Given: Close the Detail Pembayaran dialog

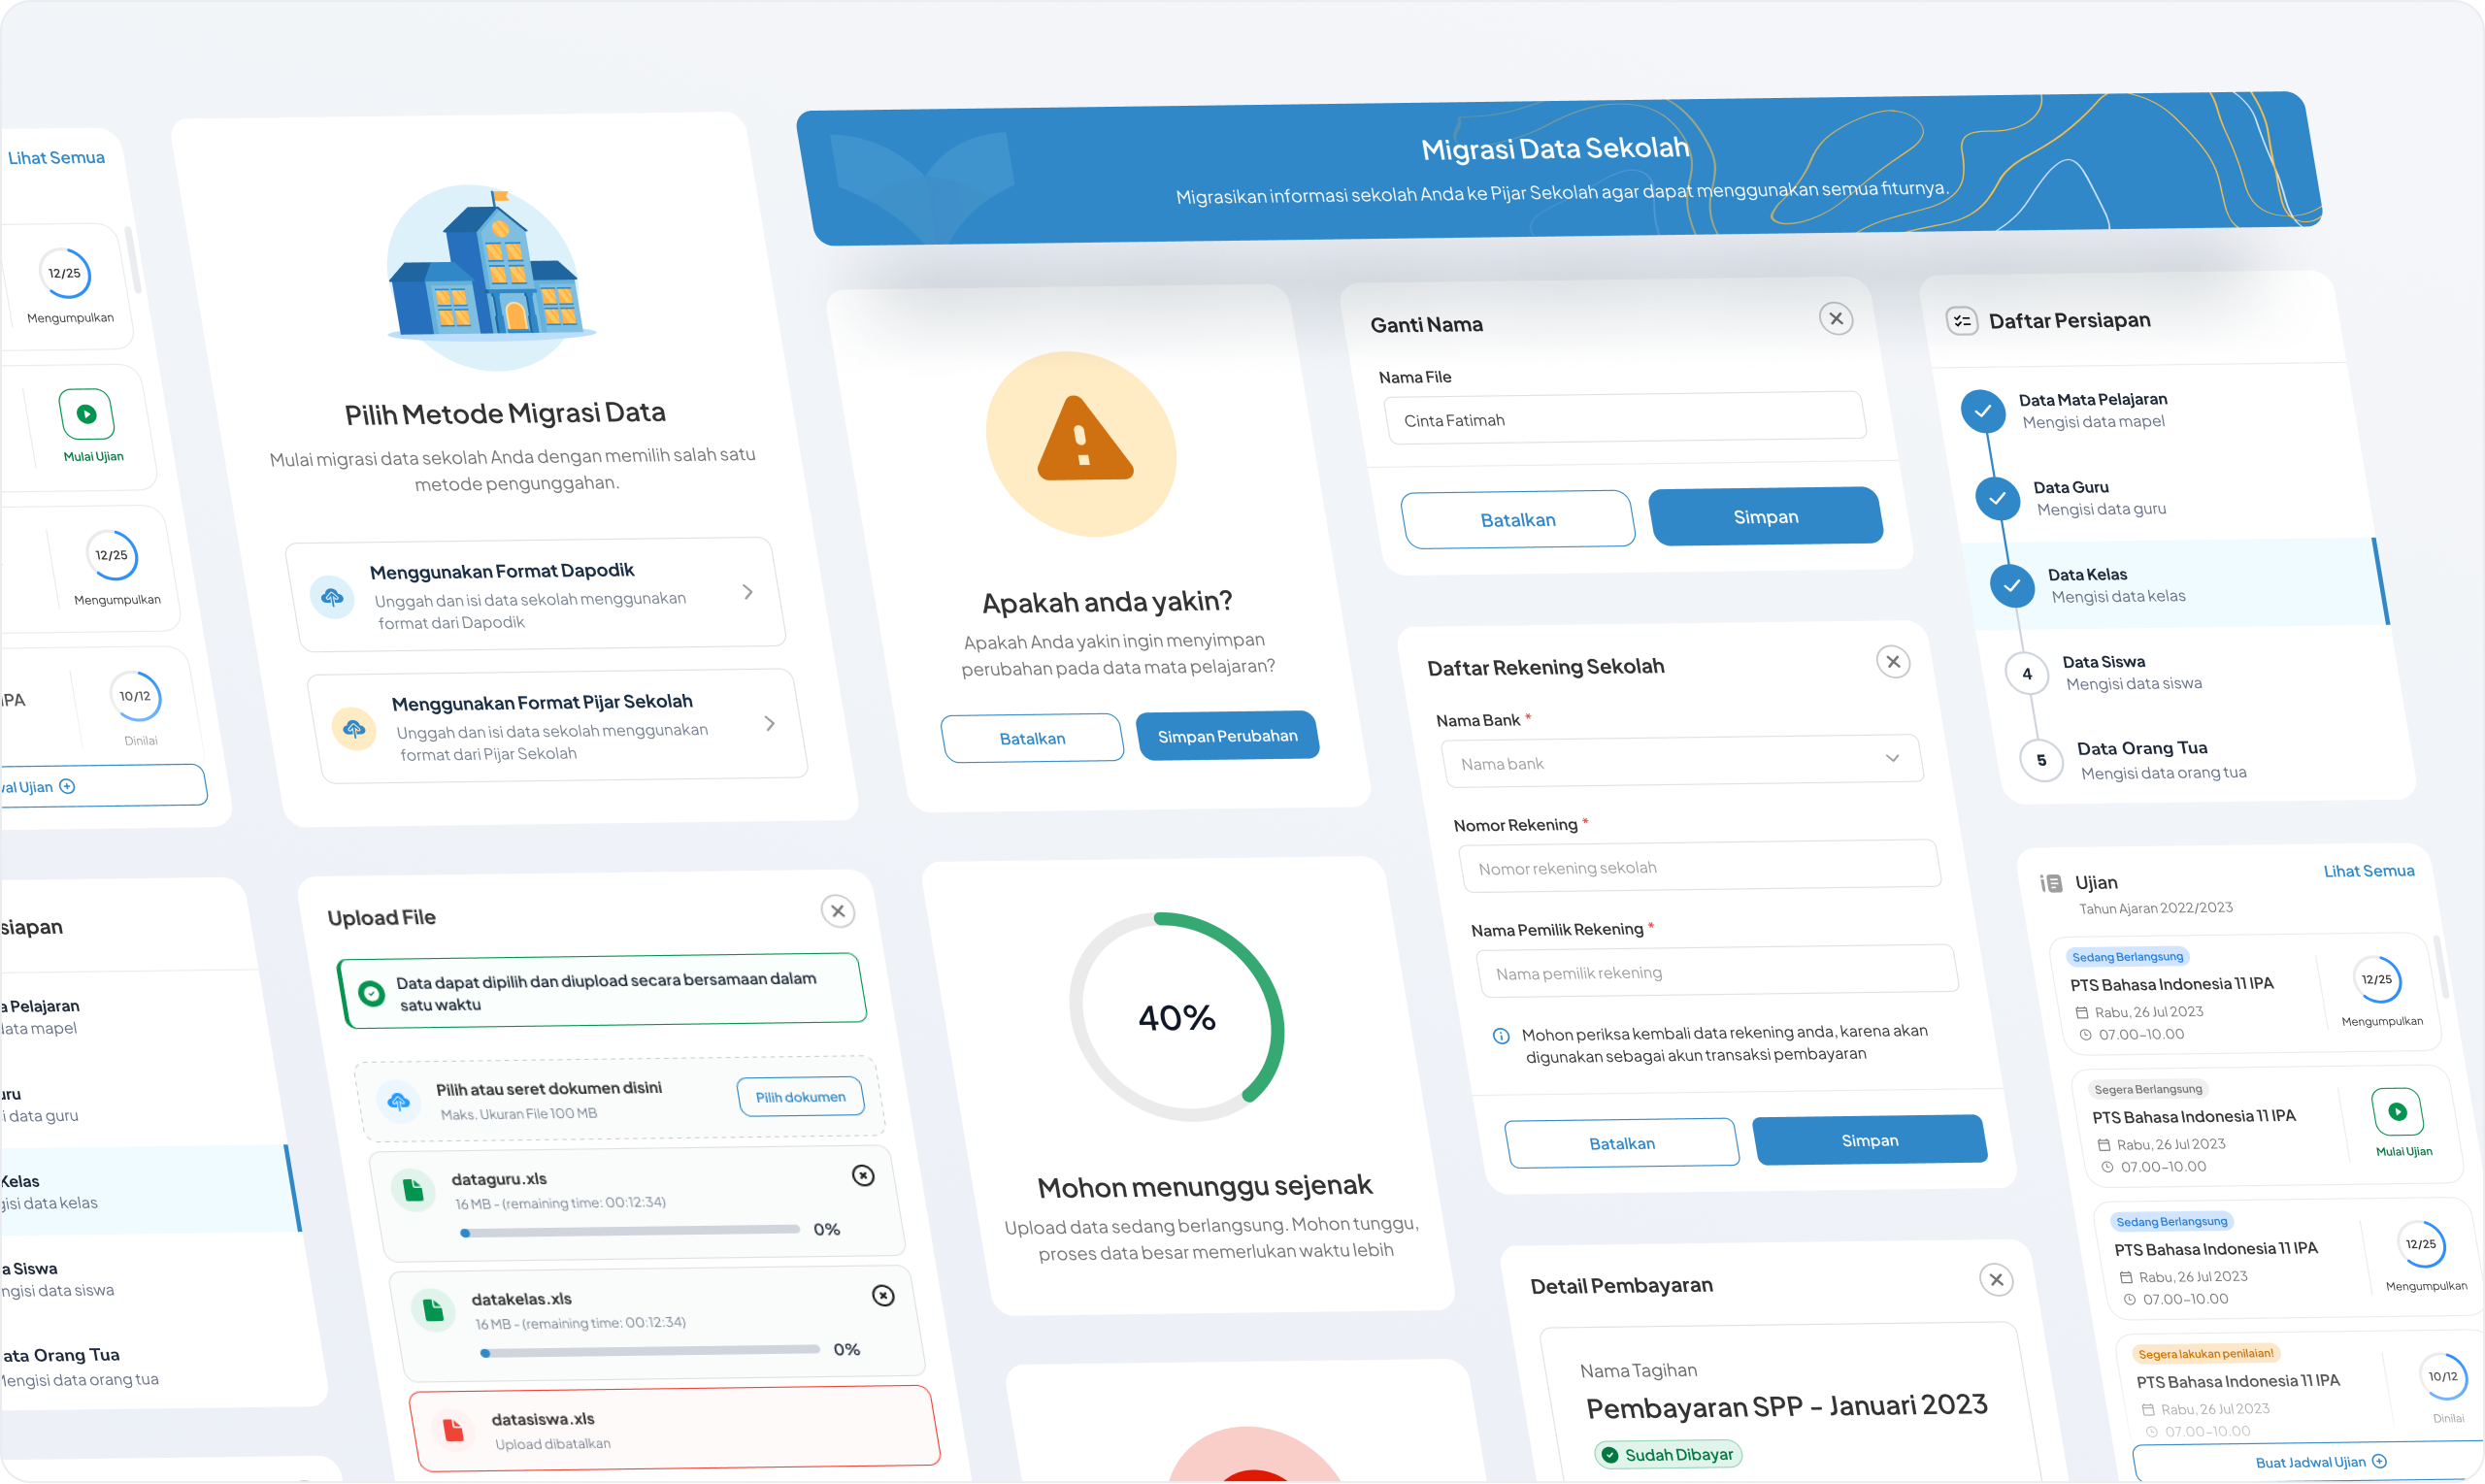Looking at the screenshot, I should pos(1996,1280).
